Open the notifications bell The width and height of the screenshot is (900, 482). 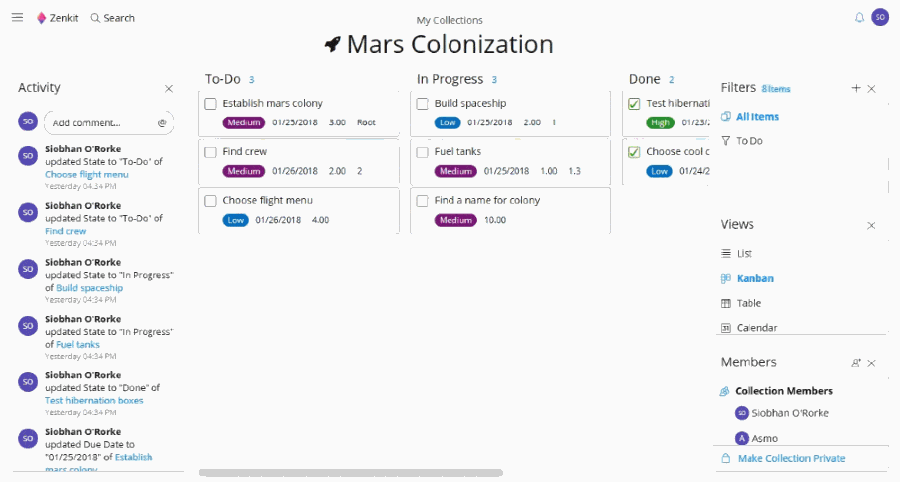(x=859, y=18)
